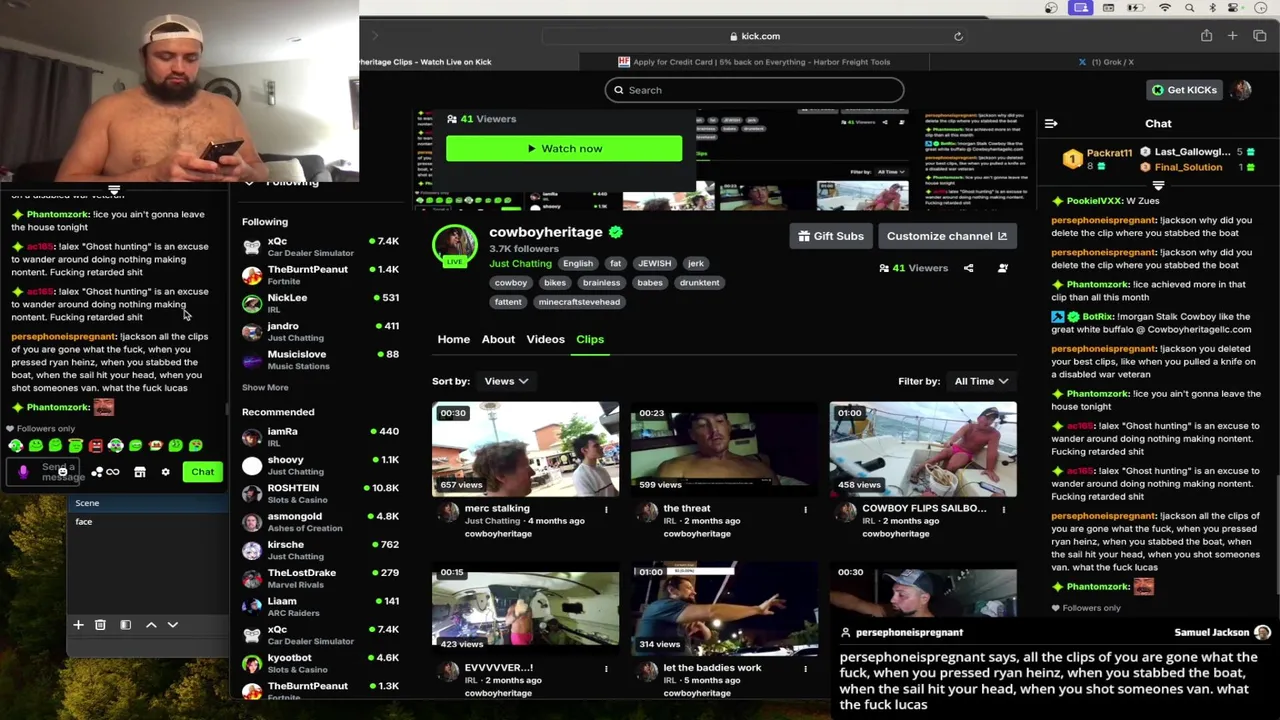
Task: Click the purple microphone icon in the message box
Action: (23, 472)
